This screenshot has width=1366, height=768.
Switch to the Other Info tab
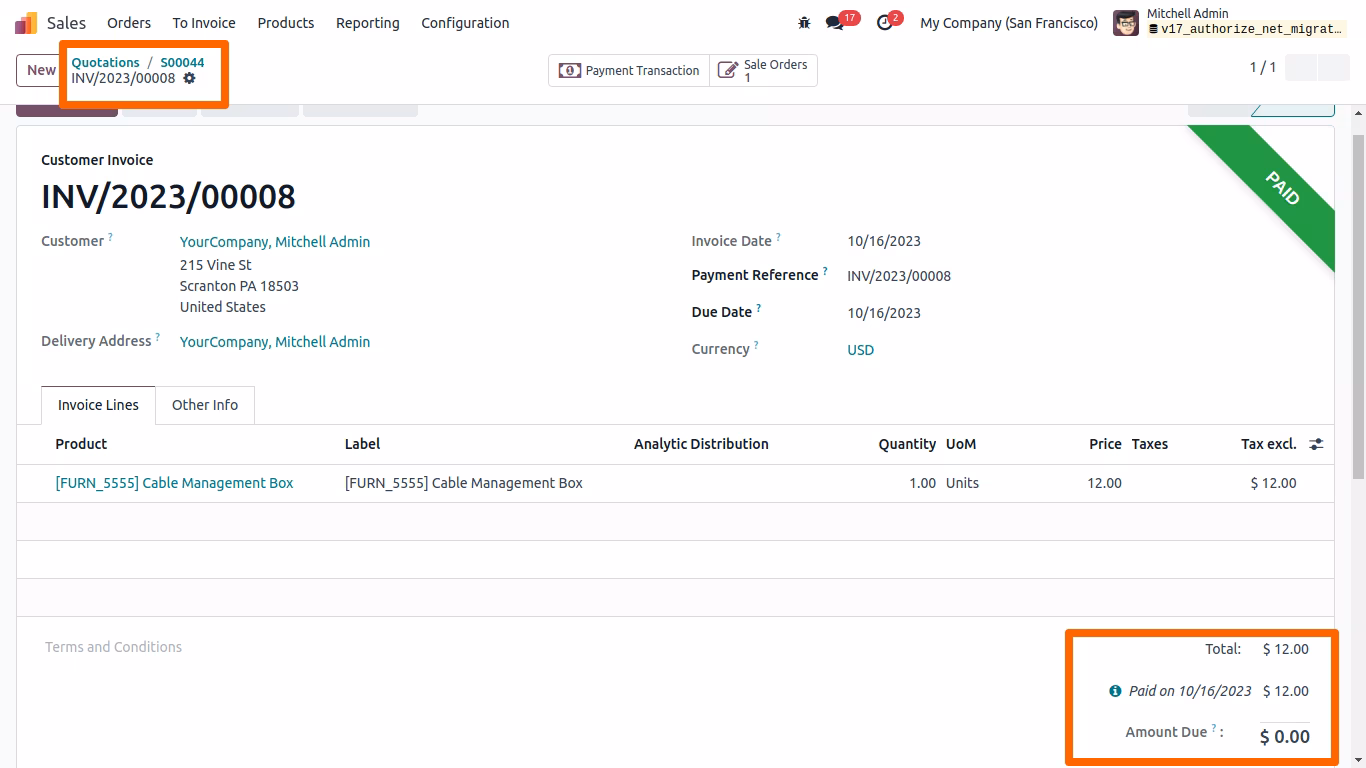point(205,405)
